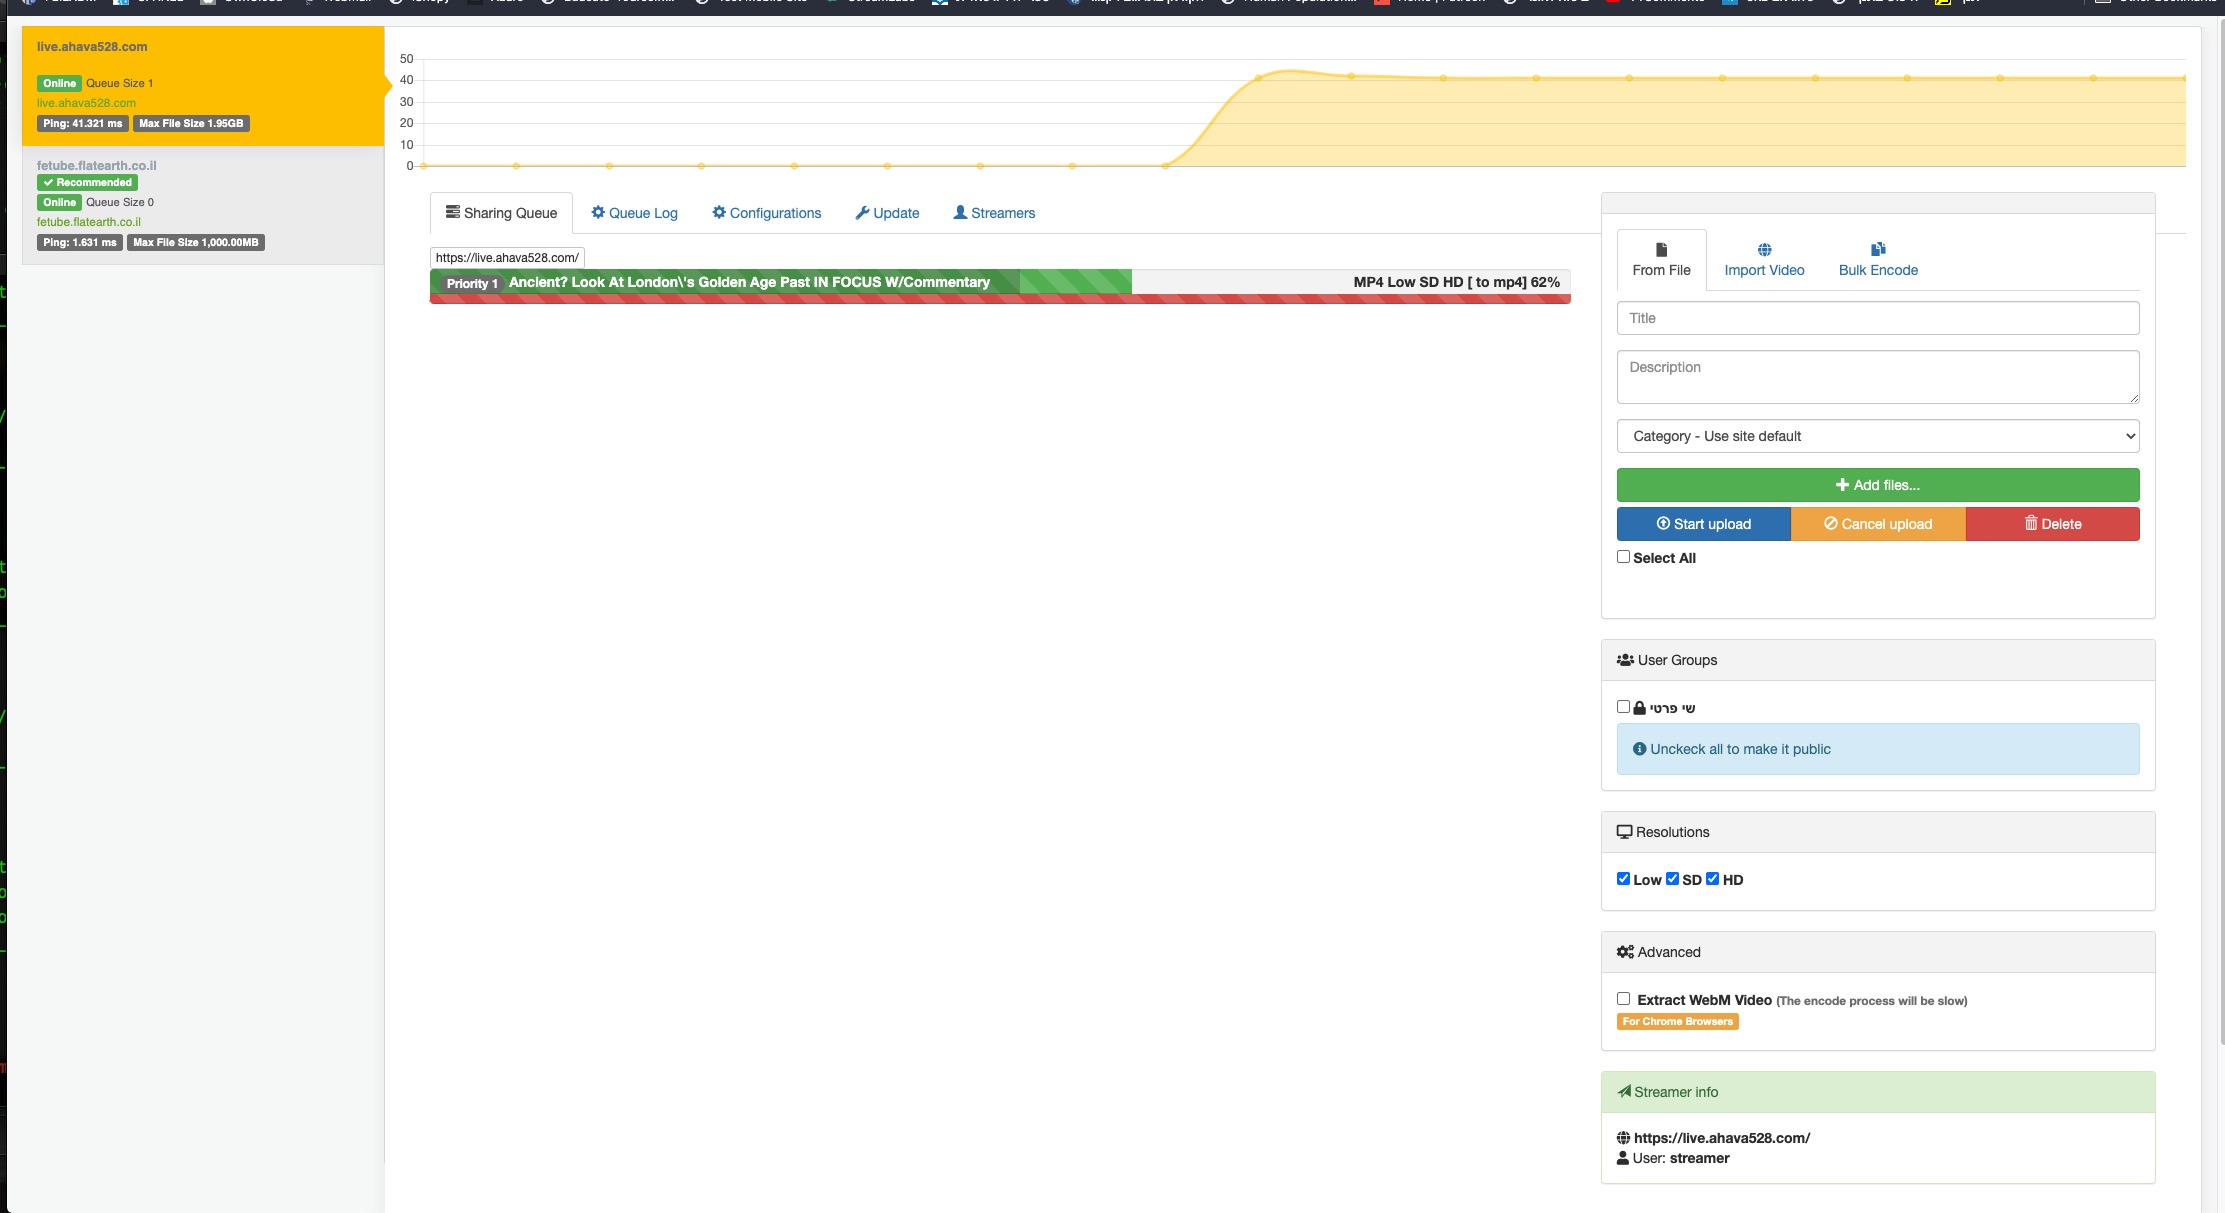Uncheck the HD resolution checkbox
This screenshot has width=2225, height=1213.
click(1712, 879)
